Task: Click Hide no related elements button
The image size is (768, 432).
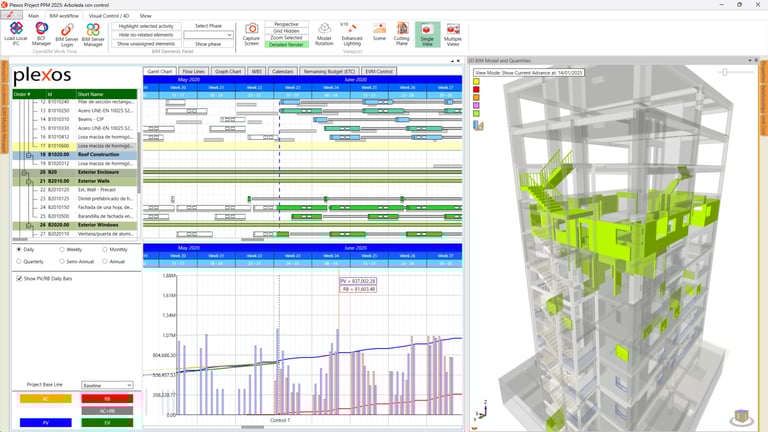Action: (146, 35)
